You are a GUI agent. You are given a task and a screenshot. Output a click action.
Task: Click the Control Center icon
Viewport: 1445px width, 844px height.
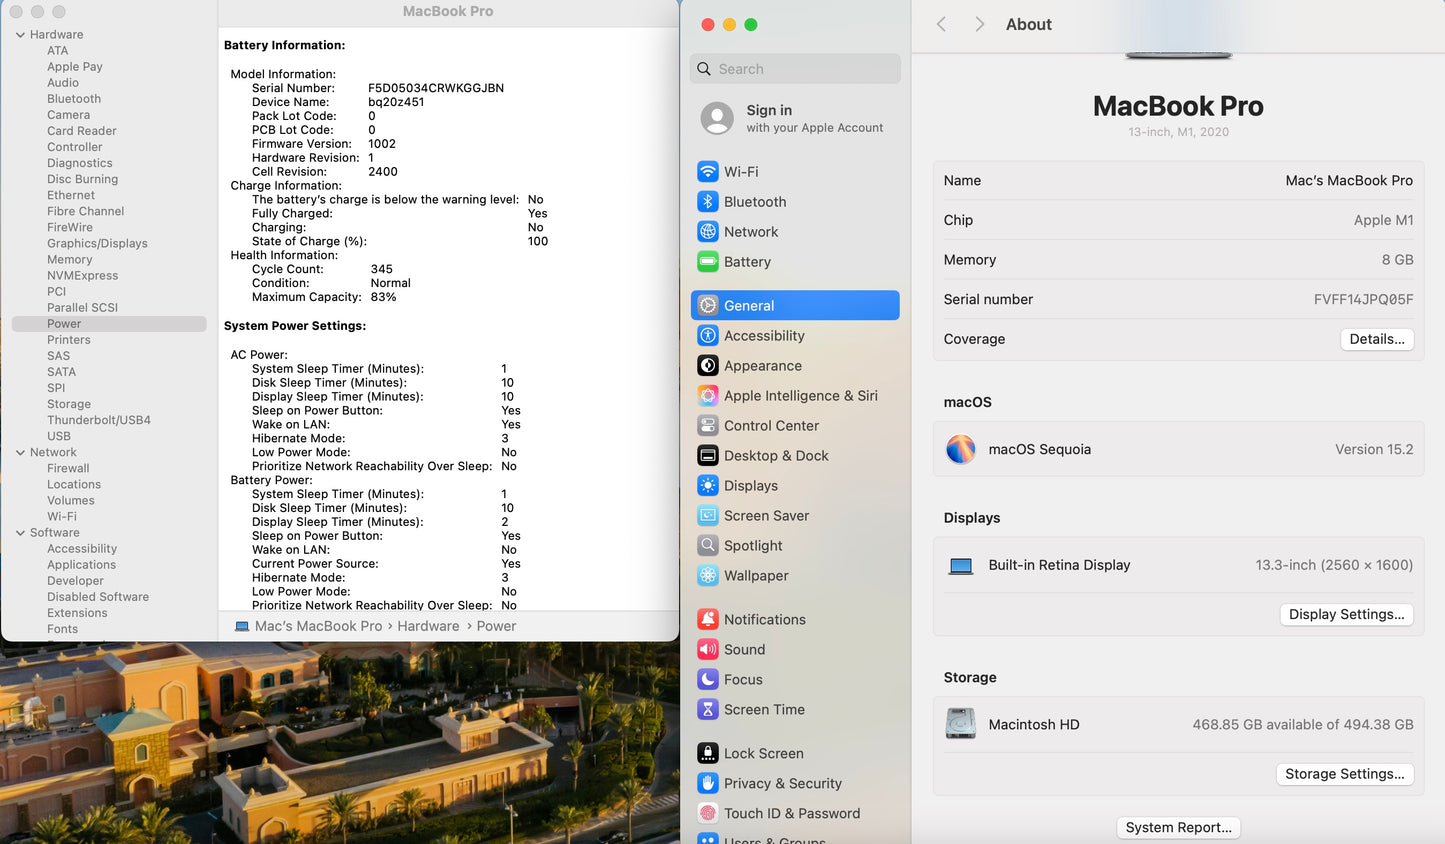tap(708, 426)
